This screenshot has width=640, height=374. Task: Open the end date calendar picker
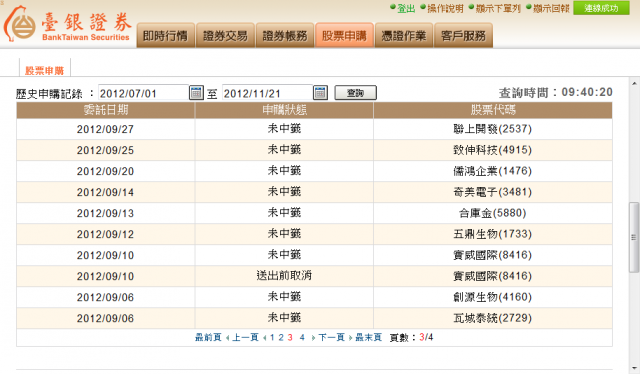click(x=320, y=93)
